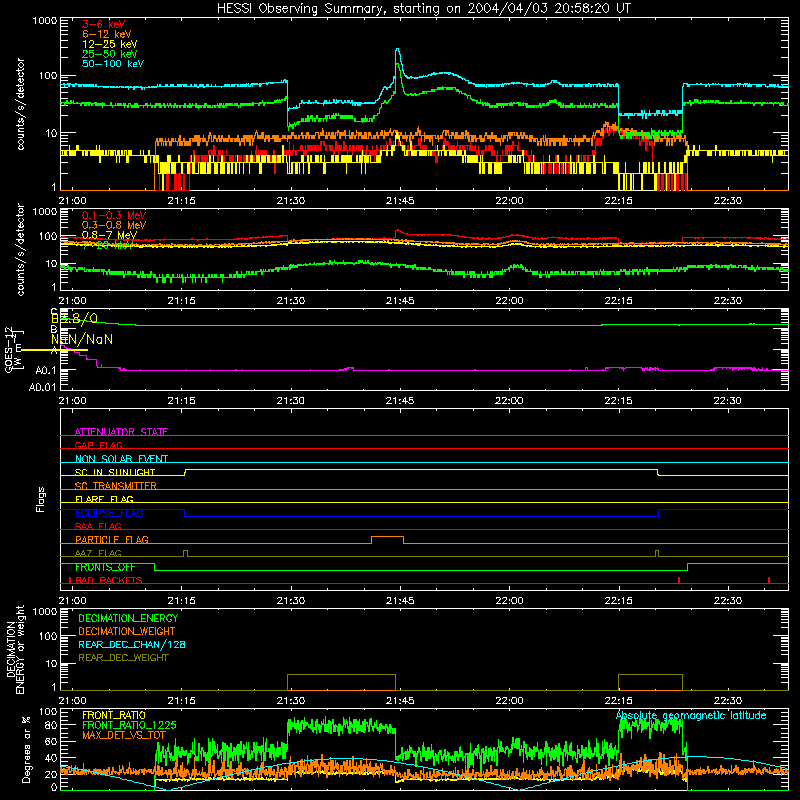Click the cyan REAR_DEC_CHAN/128 legend label
The image size is (800, 800).
click(132, 644)
